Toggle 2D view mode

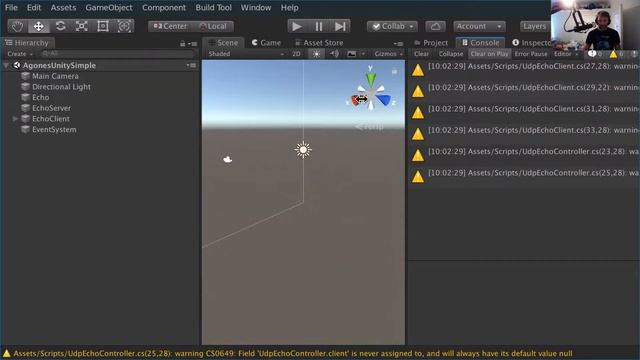coord(296,54)
